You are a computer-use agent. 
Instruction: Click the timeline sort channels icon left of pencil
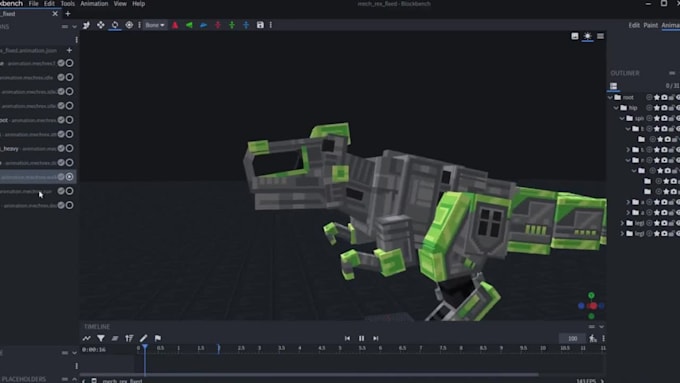pos(129,338)
